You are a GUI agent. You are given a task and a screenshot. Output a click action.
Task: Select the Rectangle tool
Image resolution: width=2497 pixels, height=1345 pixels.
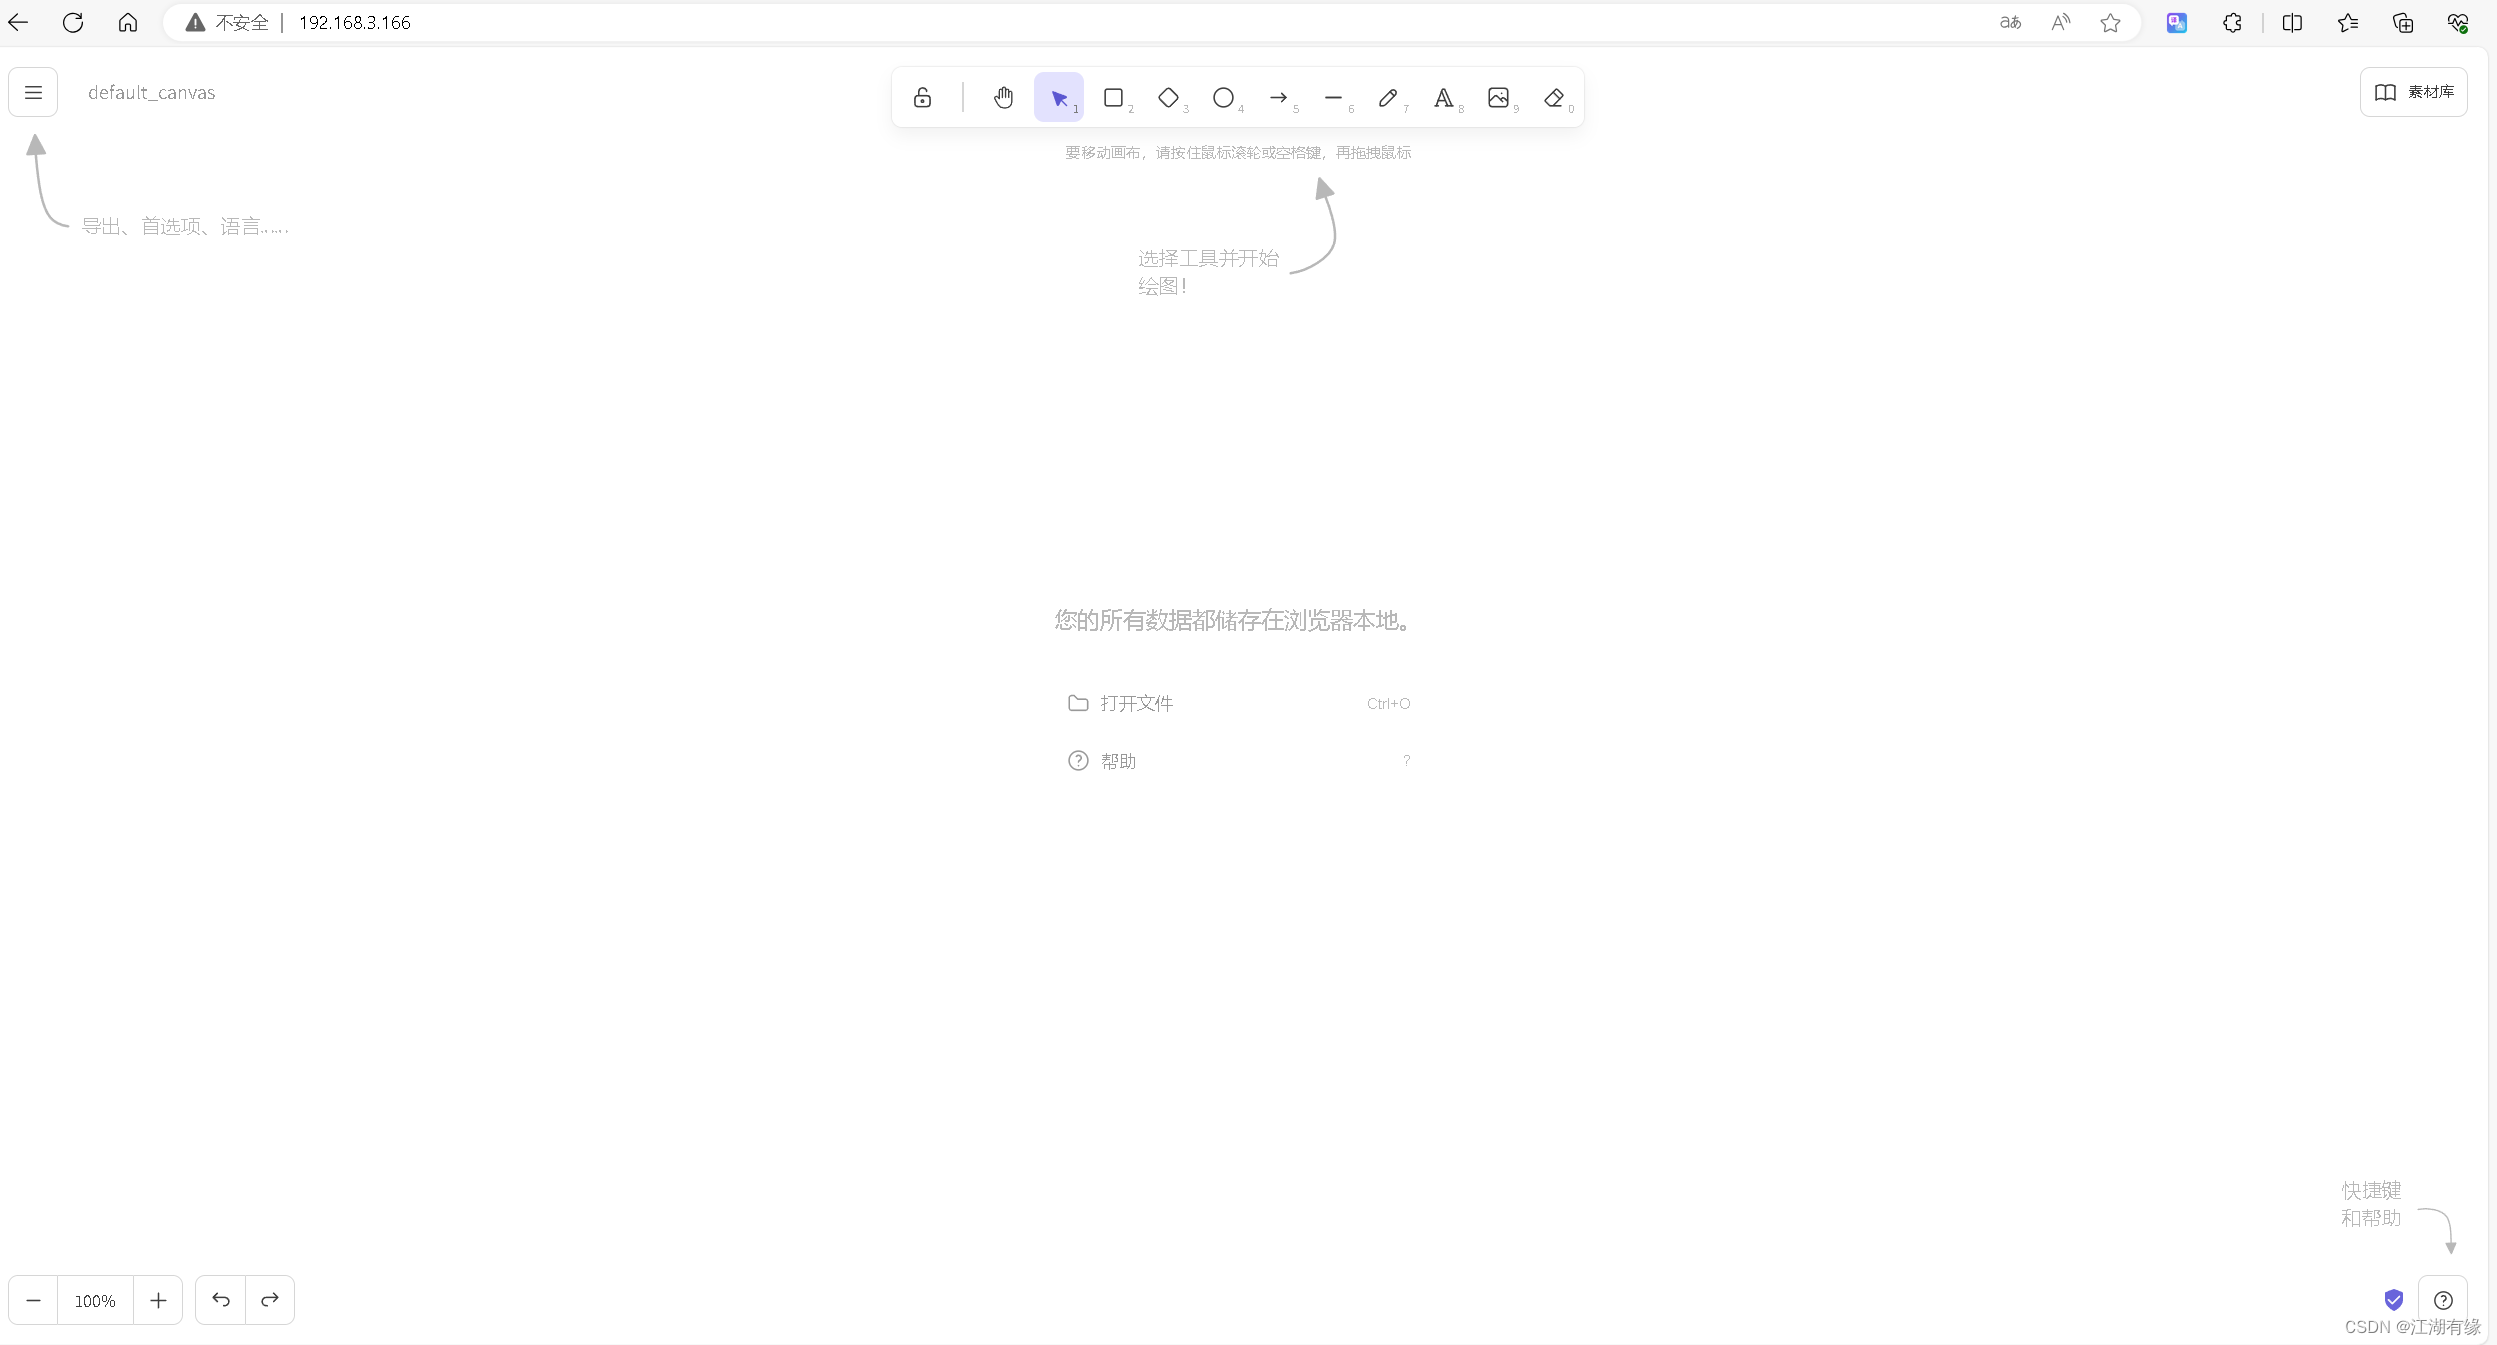tap(1114, 97)
